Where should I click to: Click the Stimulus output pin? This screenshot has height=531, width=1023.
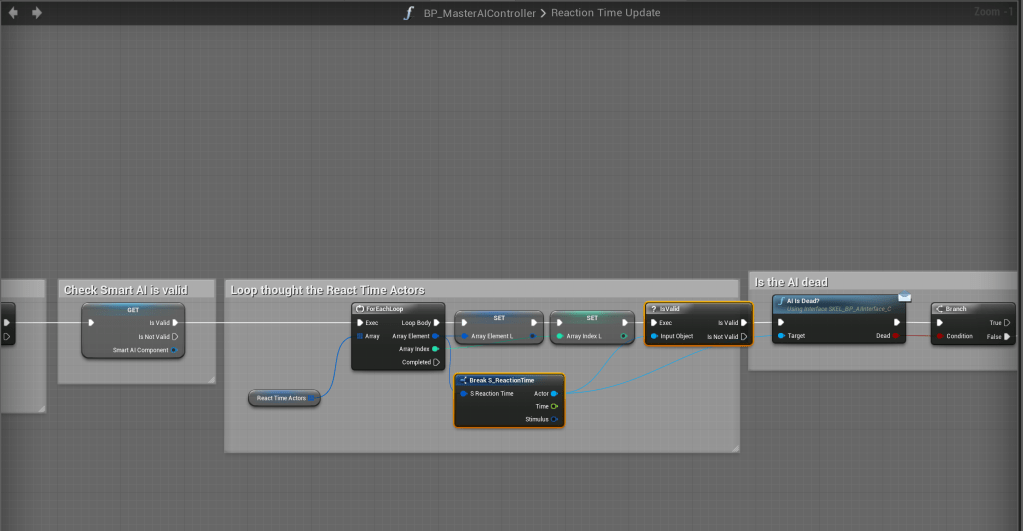554,419
